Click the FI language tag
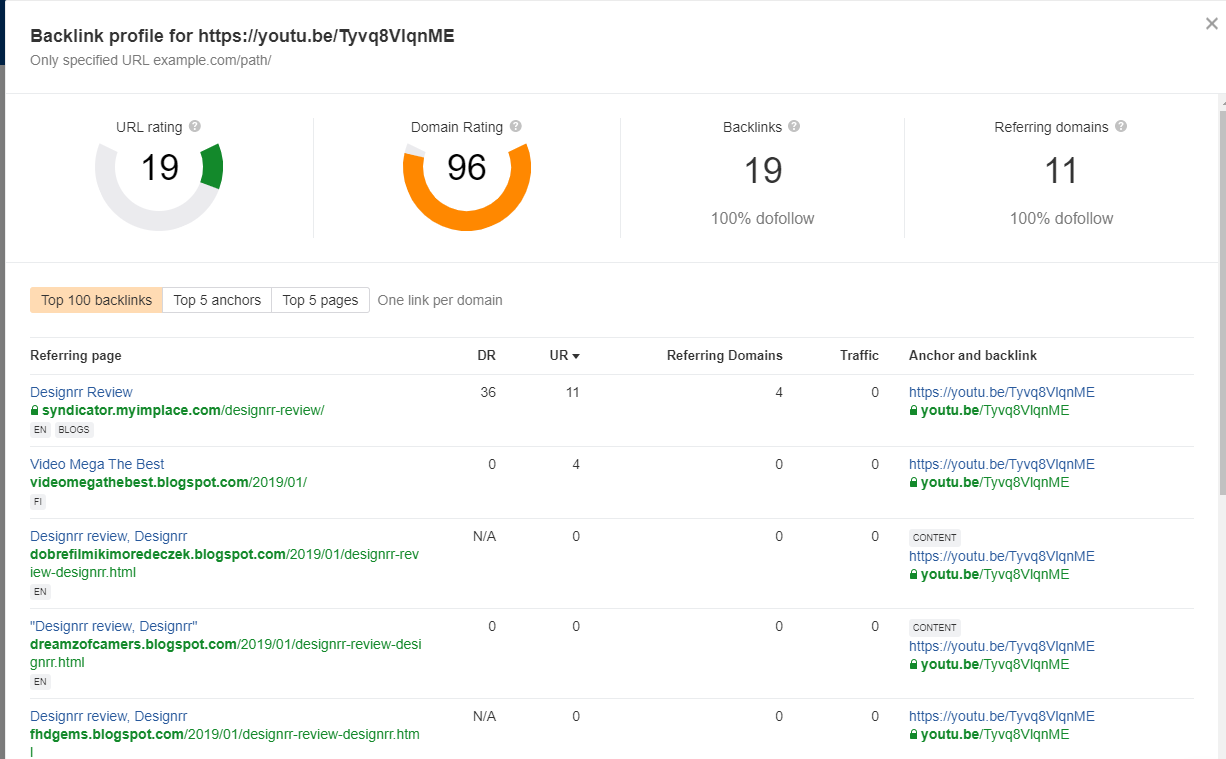Screen dimensions: 1226x759 (x=38, y=502)
